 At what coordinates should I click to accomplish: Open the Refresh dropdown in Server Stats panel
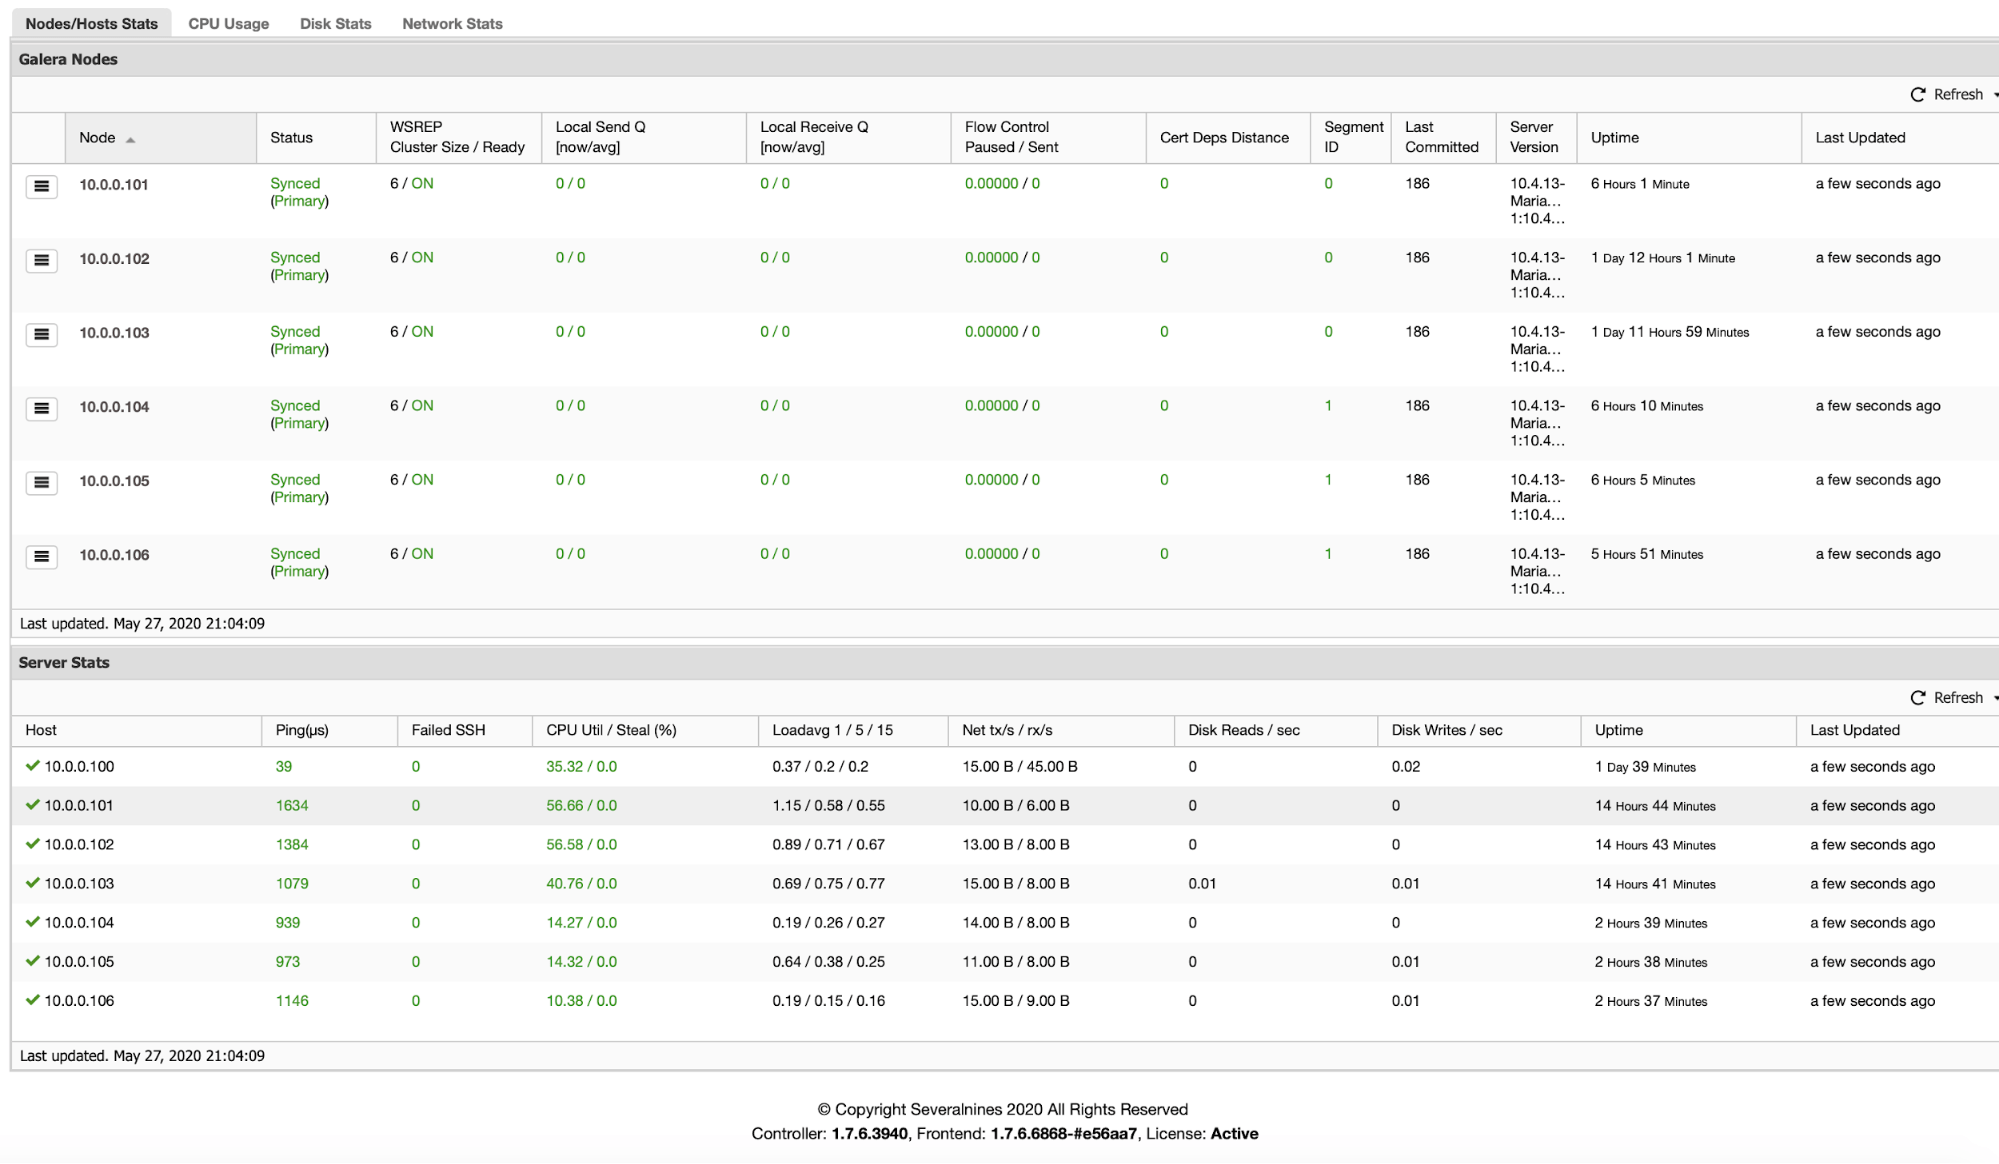[x=1993, y=697]
